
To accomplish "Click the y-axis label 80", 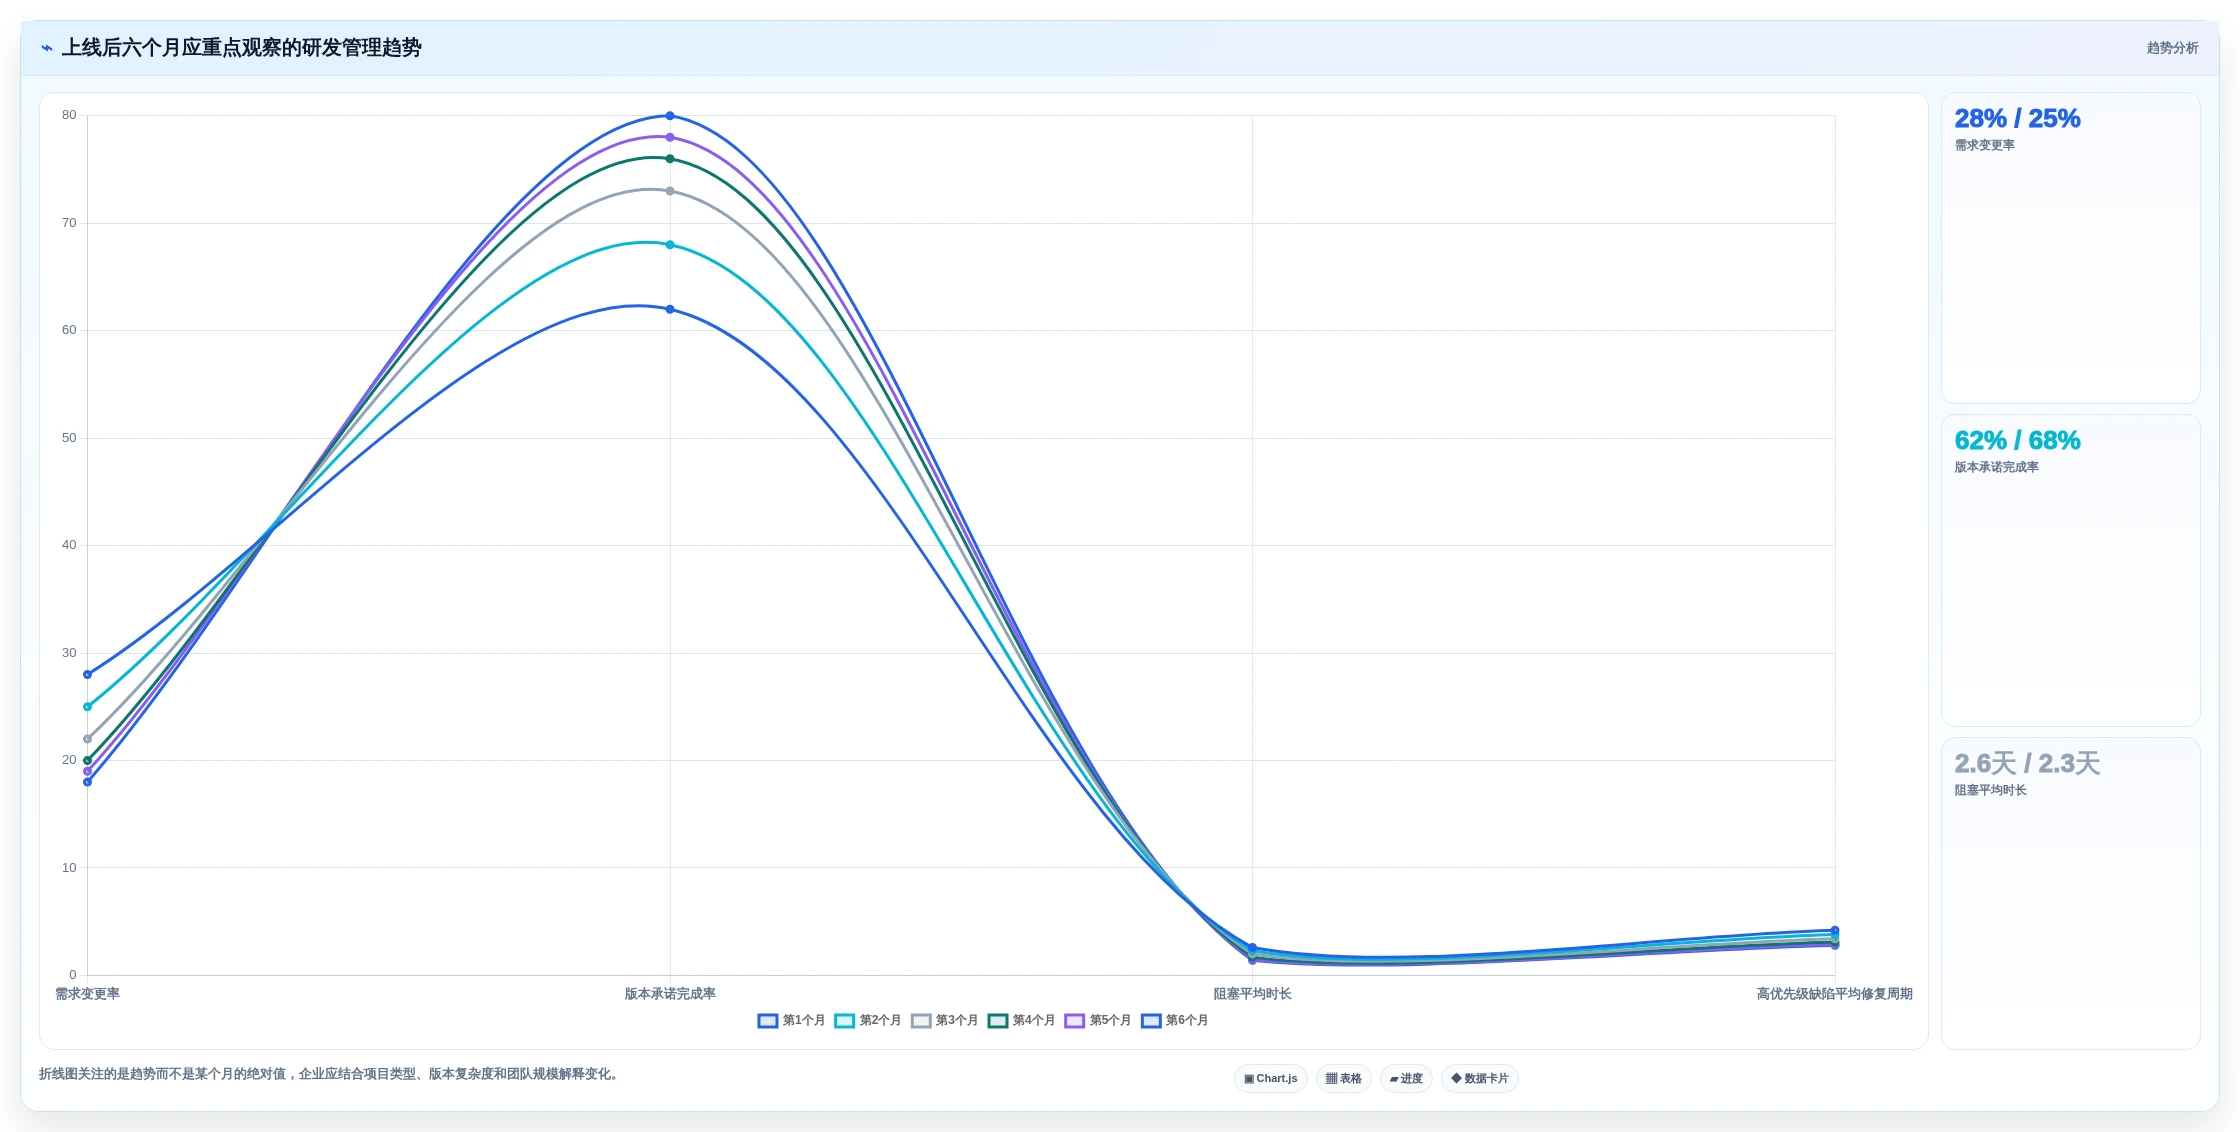I will [69, 115].
